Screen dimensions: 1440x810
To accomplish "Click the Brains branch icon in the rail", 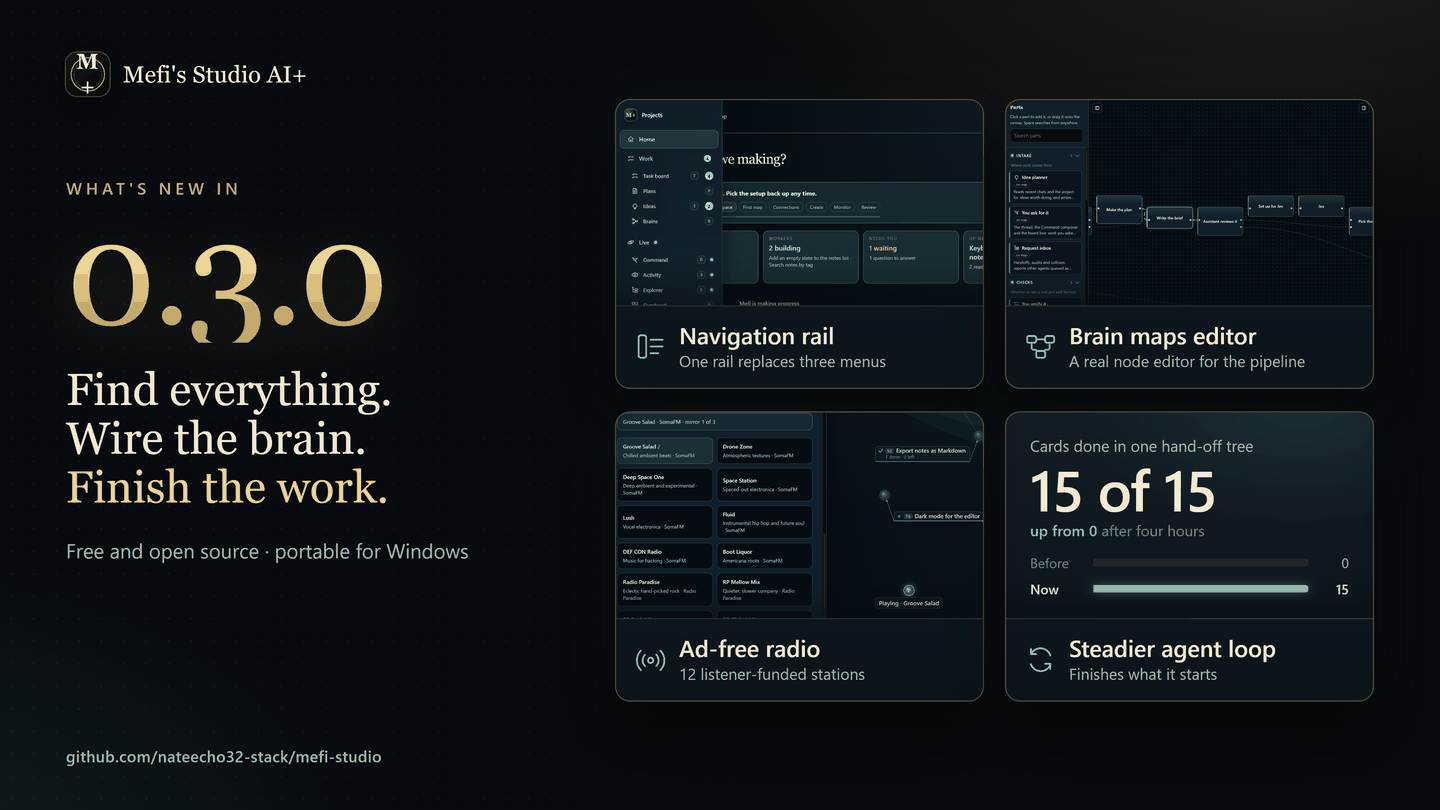I will coord(635,221).
